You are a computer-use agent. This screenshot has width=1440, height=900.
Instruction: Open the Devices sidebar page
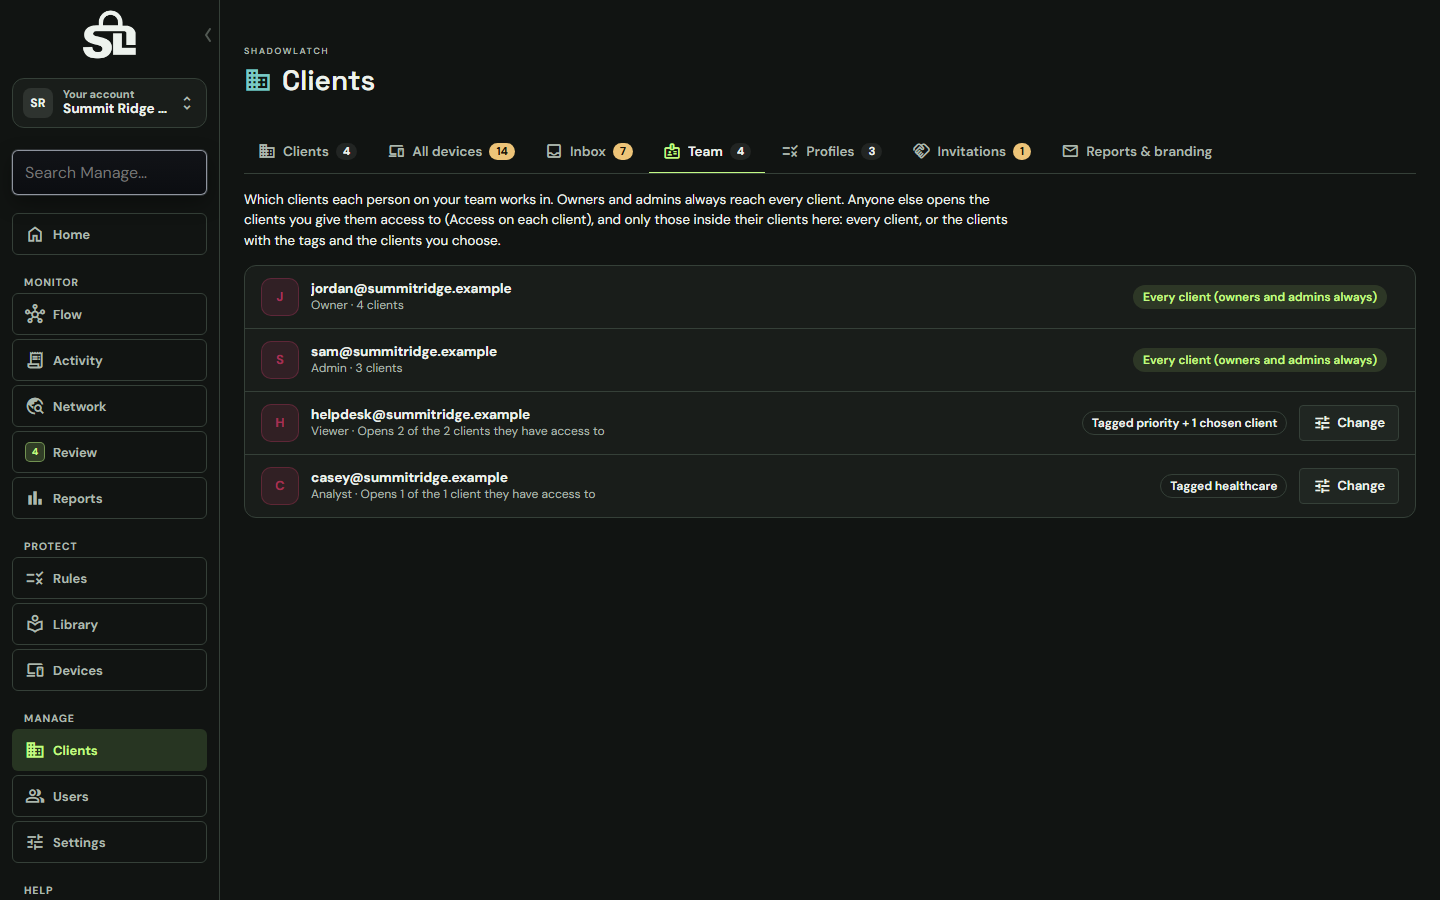pos(109,670)
